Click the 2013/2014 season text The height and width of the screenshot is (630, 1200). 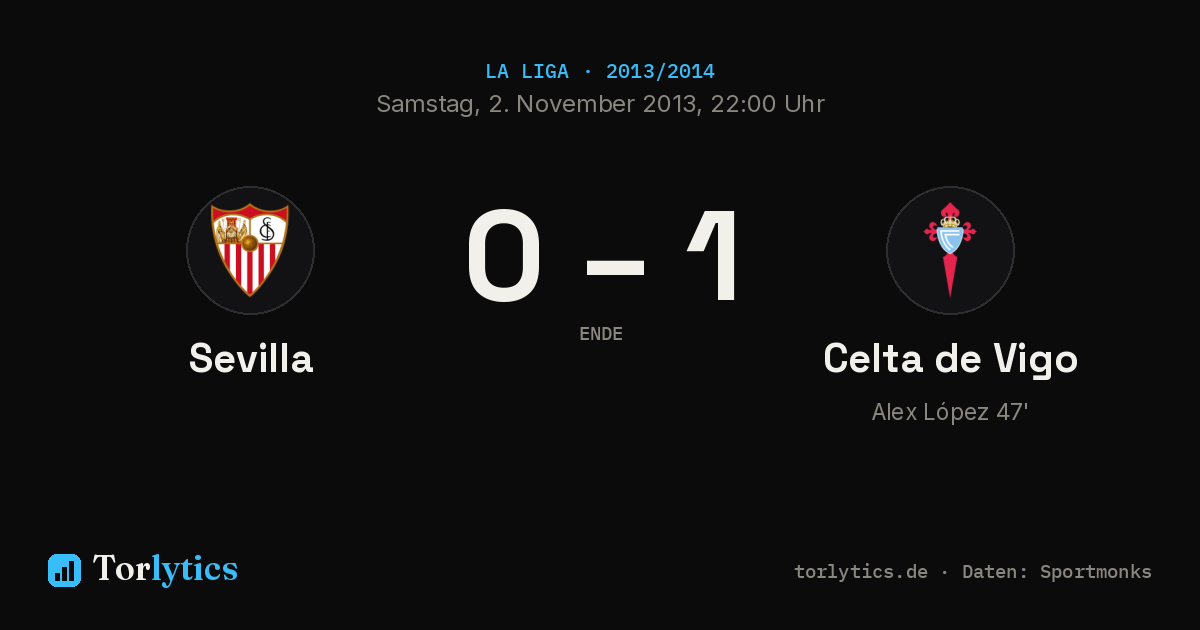660,72
